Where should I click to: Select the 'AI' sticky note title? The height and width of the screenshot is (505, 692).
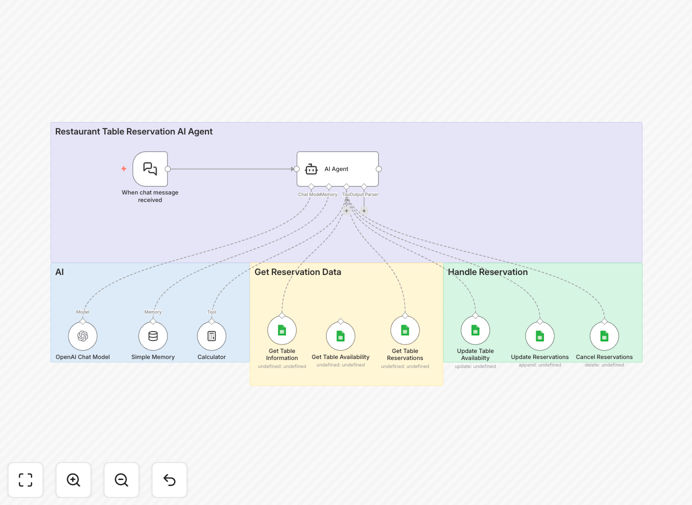(60, 272)
